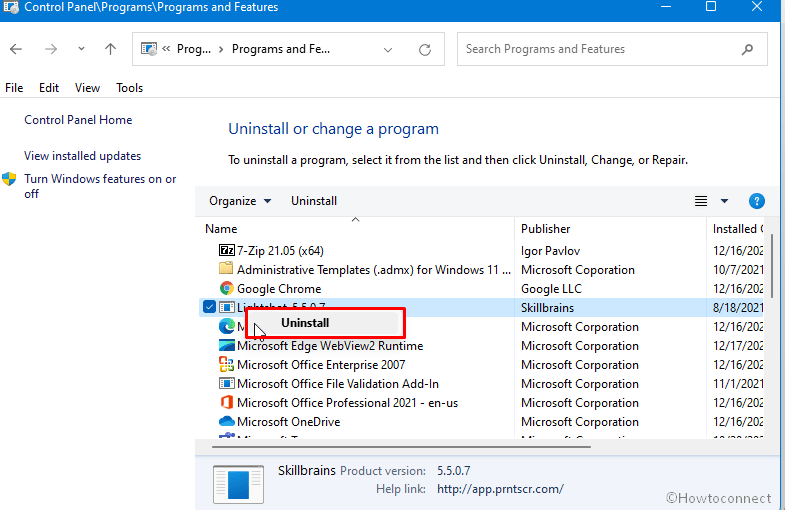Go up one folder level
Viewport: 785px width, 510px height.
110,49
